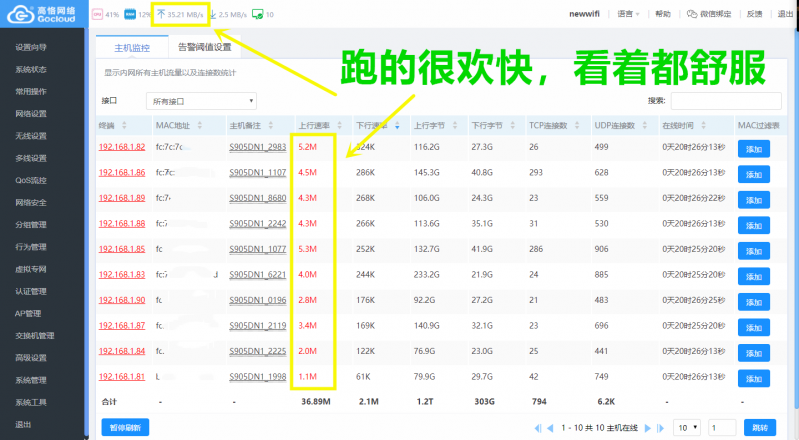Sort table by 下行速率 column arrow
Image resolution: width=799 pixels, height=440 pixels.
click(x=398, y=126)
